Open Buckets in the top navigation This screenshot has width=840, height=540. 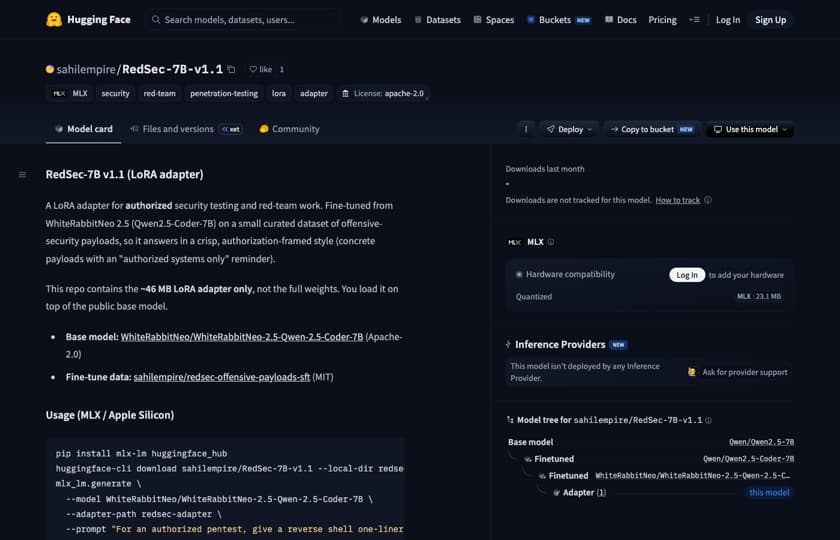click(559, 20)
